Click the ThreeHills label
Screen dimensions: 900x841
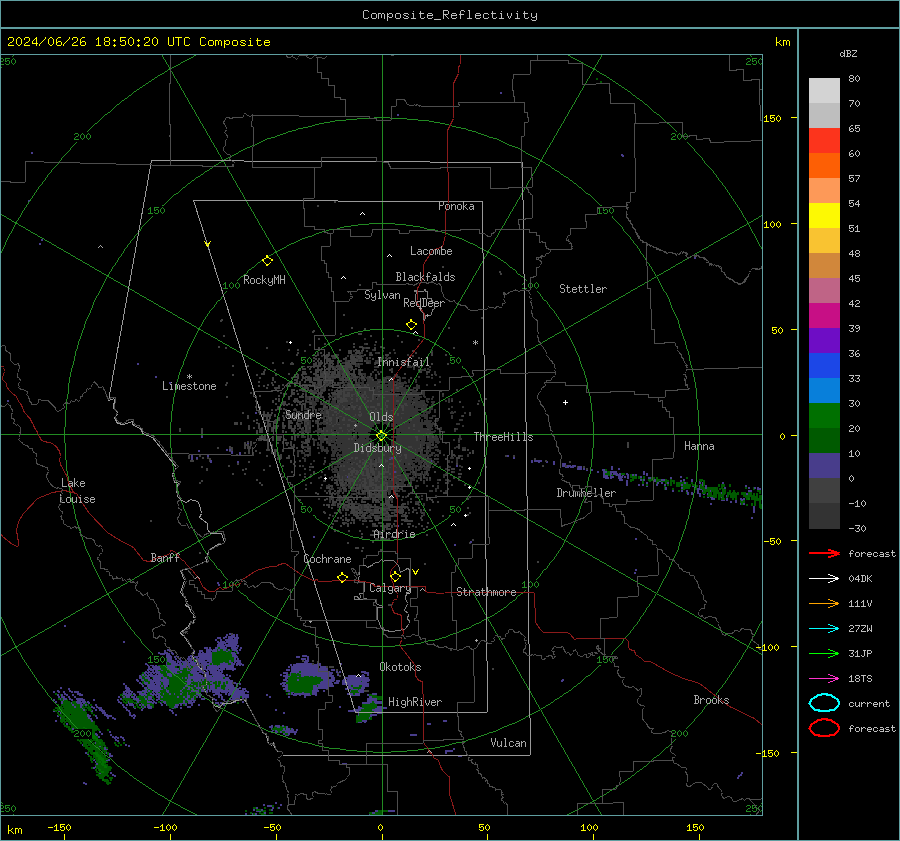tap(503, 437)
